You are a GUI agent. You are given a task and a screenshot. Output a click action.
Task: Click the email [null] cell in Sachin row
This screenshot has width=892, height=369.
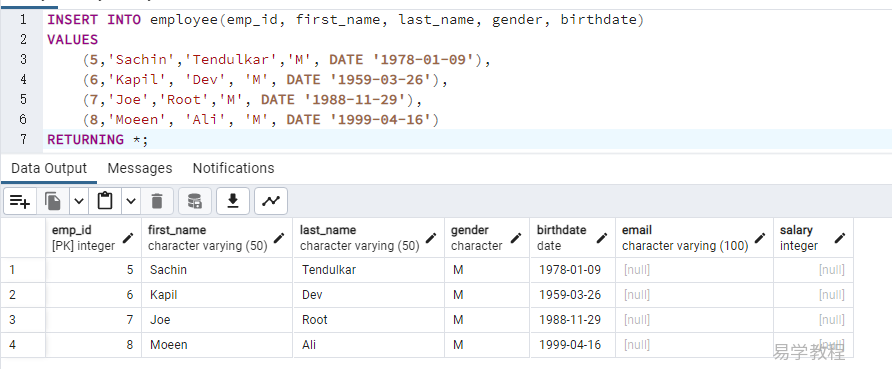coord(694,270)
